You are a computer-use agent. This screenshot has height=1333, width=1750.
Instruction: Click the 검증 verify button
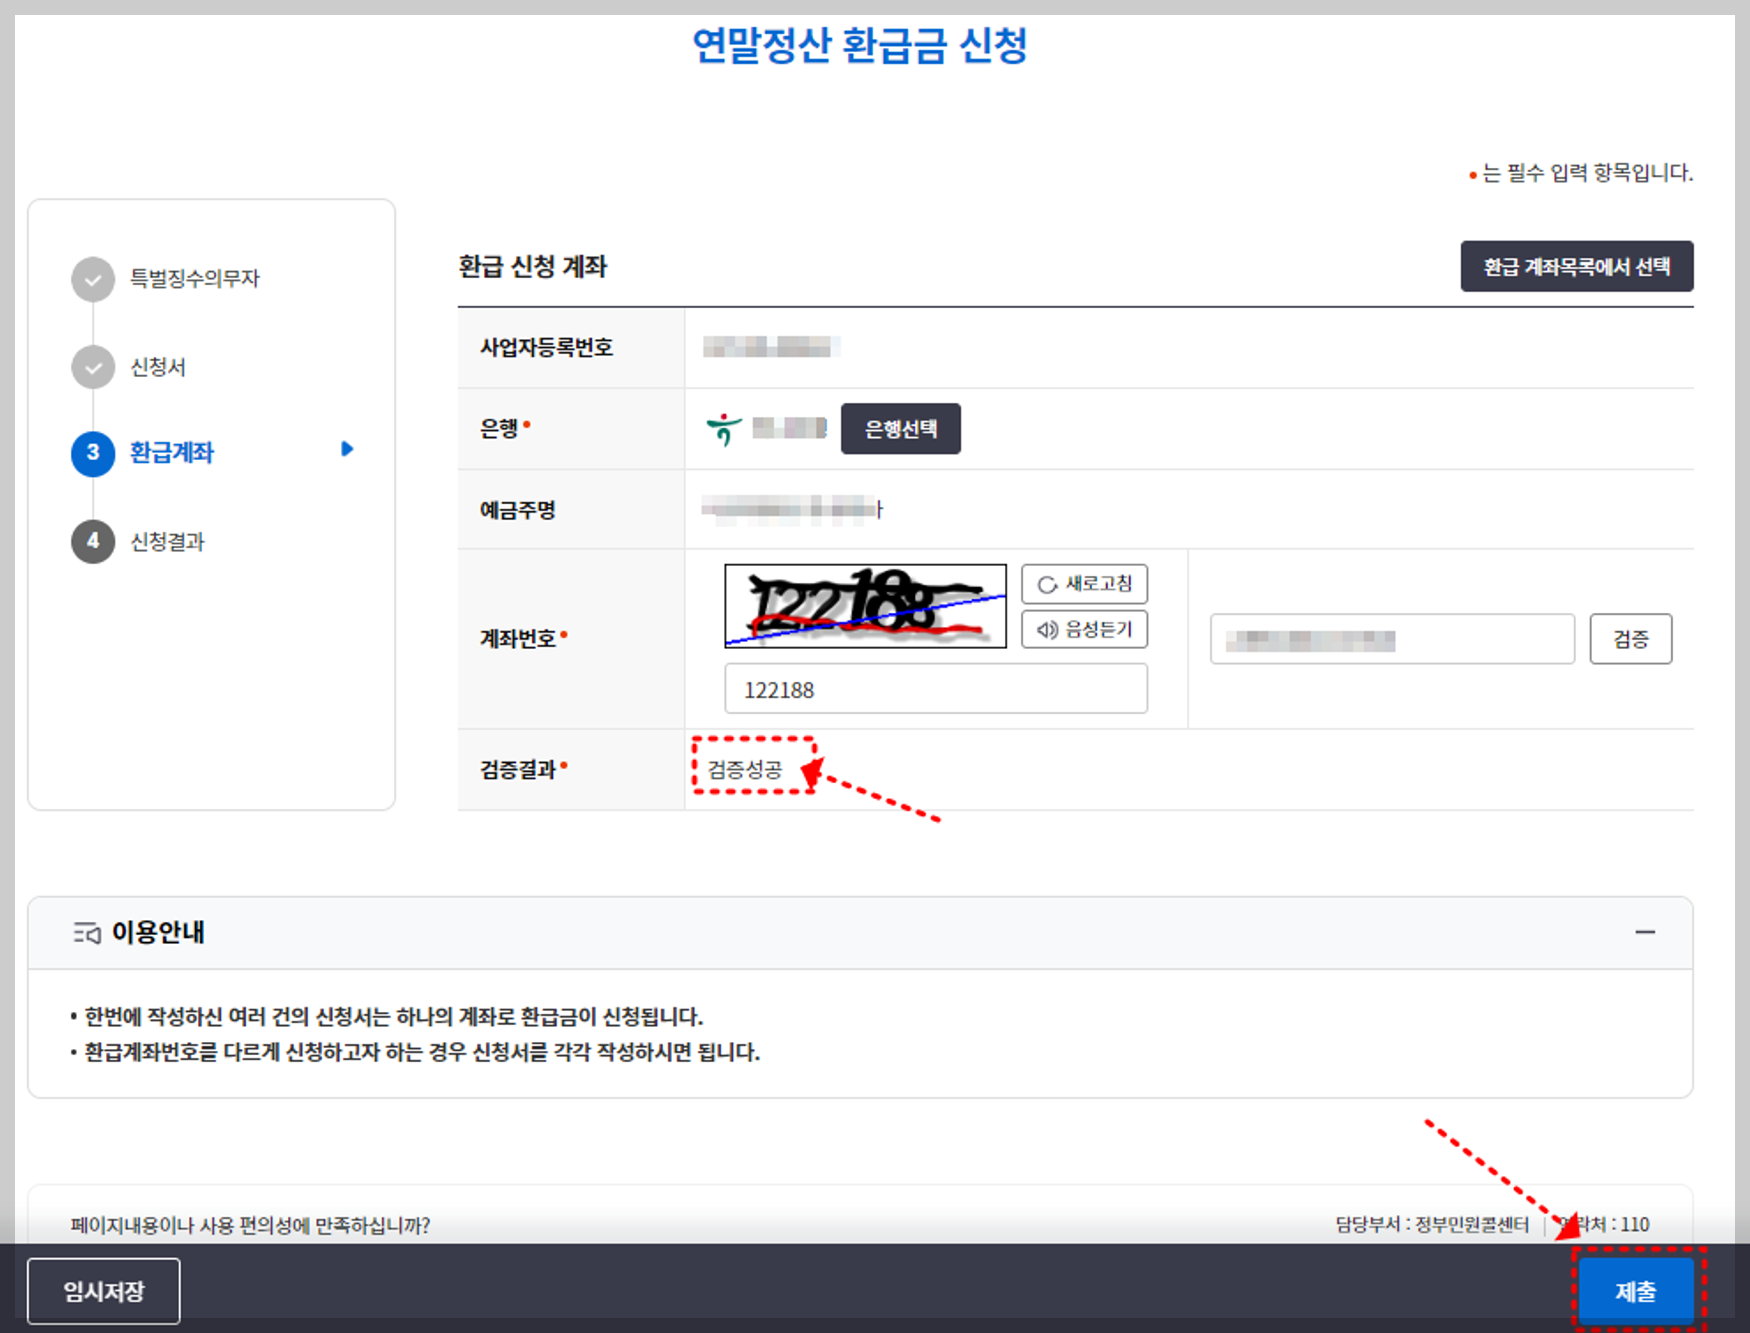[1630, 639]
